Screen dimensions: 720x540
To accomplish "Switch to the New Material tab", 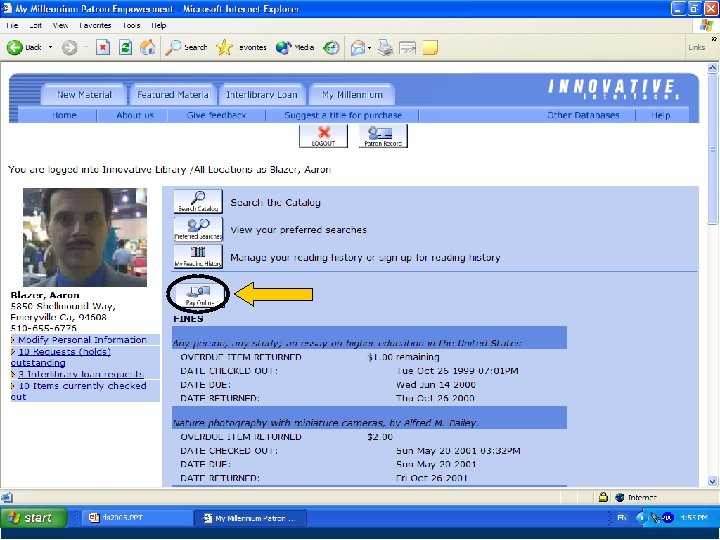I will point(84,95).
